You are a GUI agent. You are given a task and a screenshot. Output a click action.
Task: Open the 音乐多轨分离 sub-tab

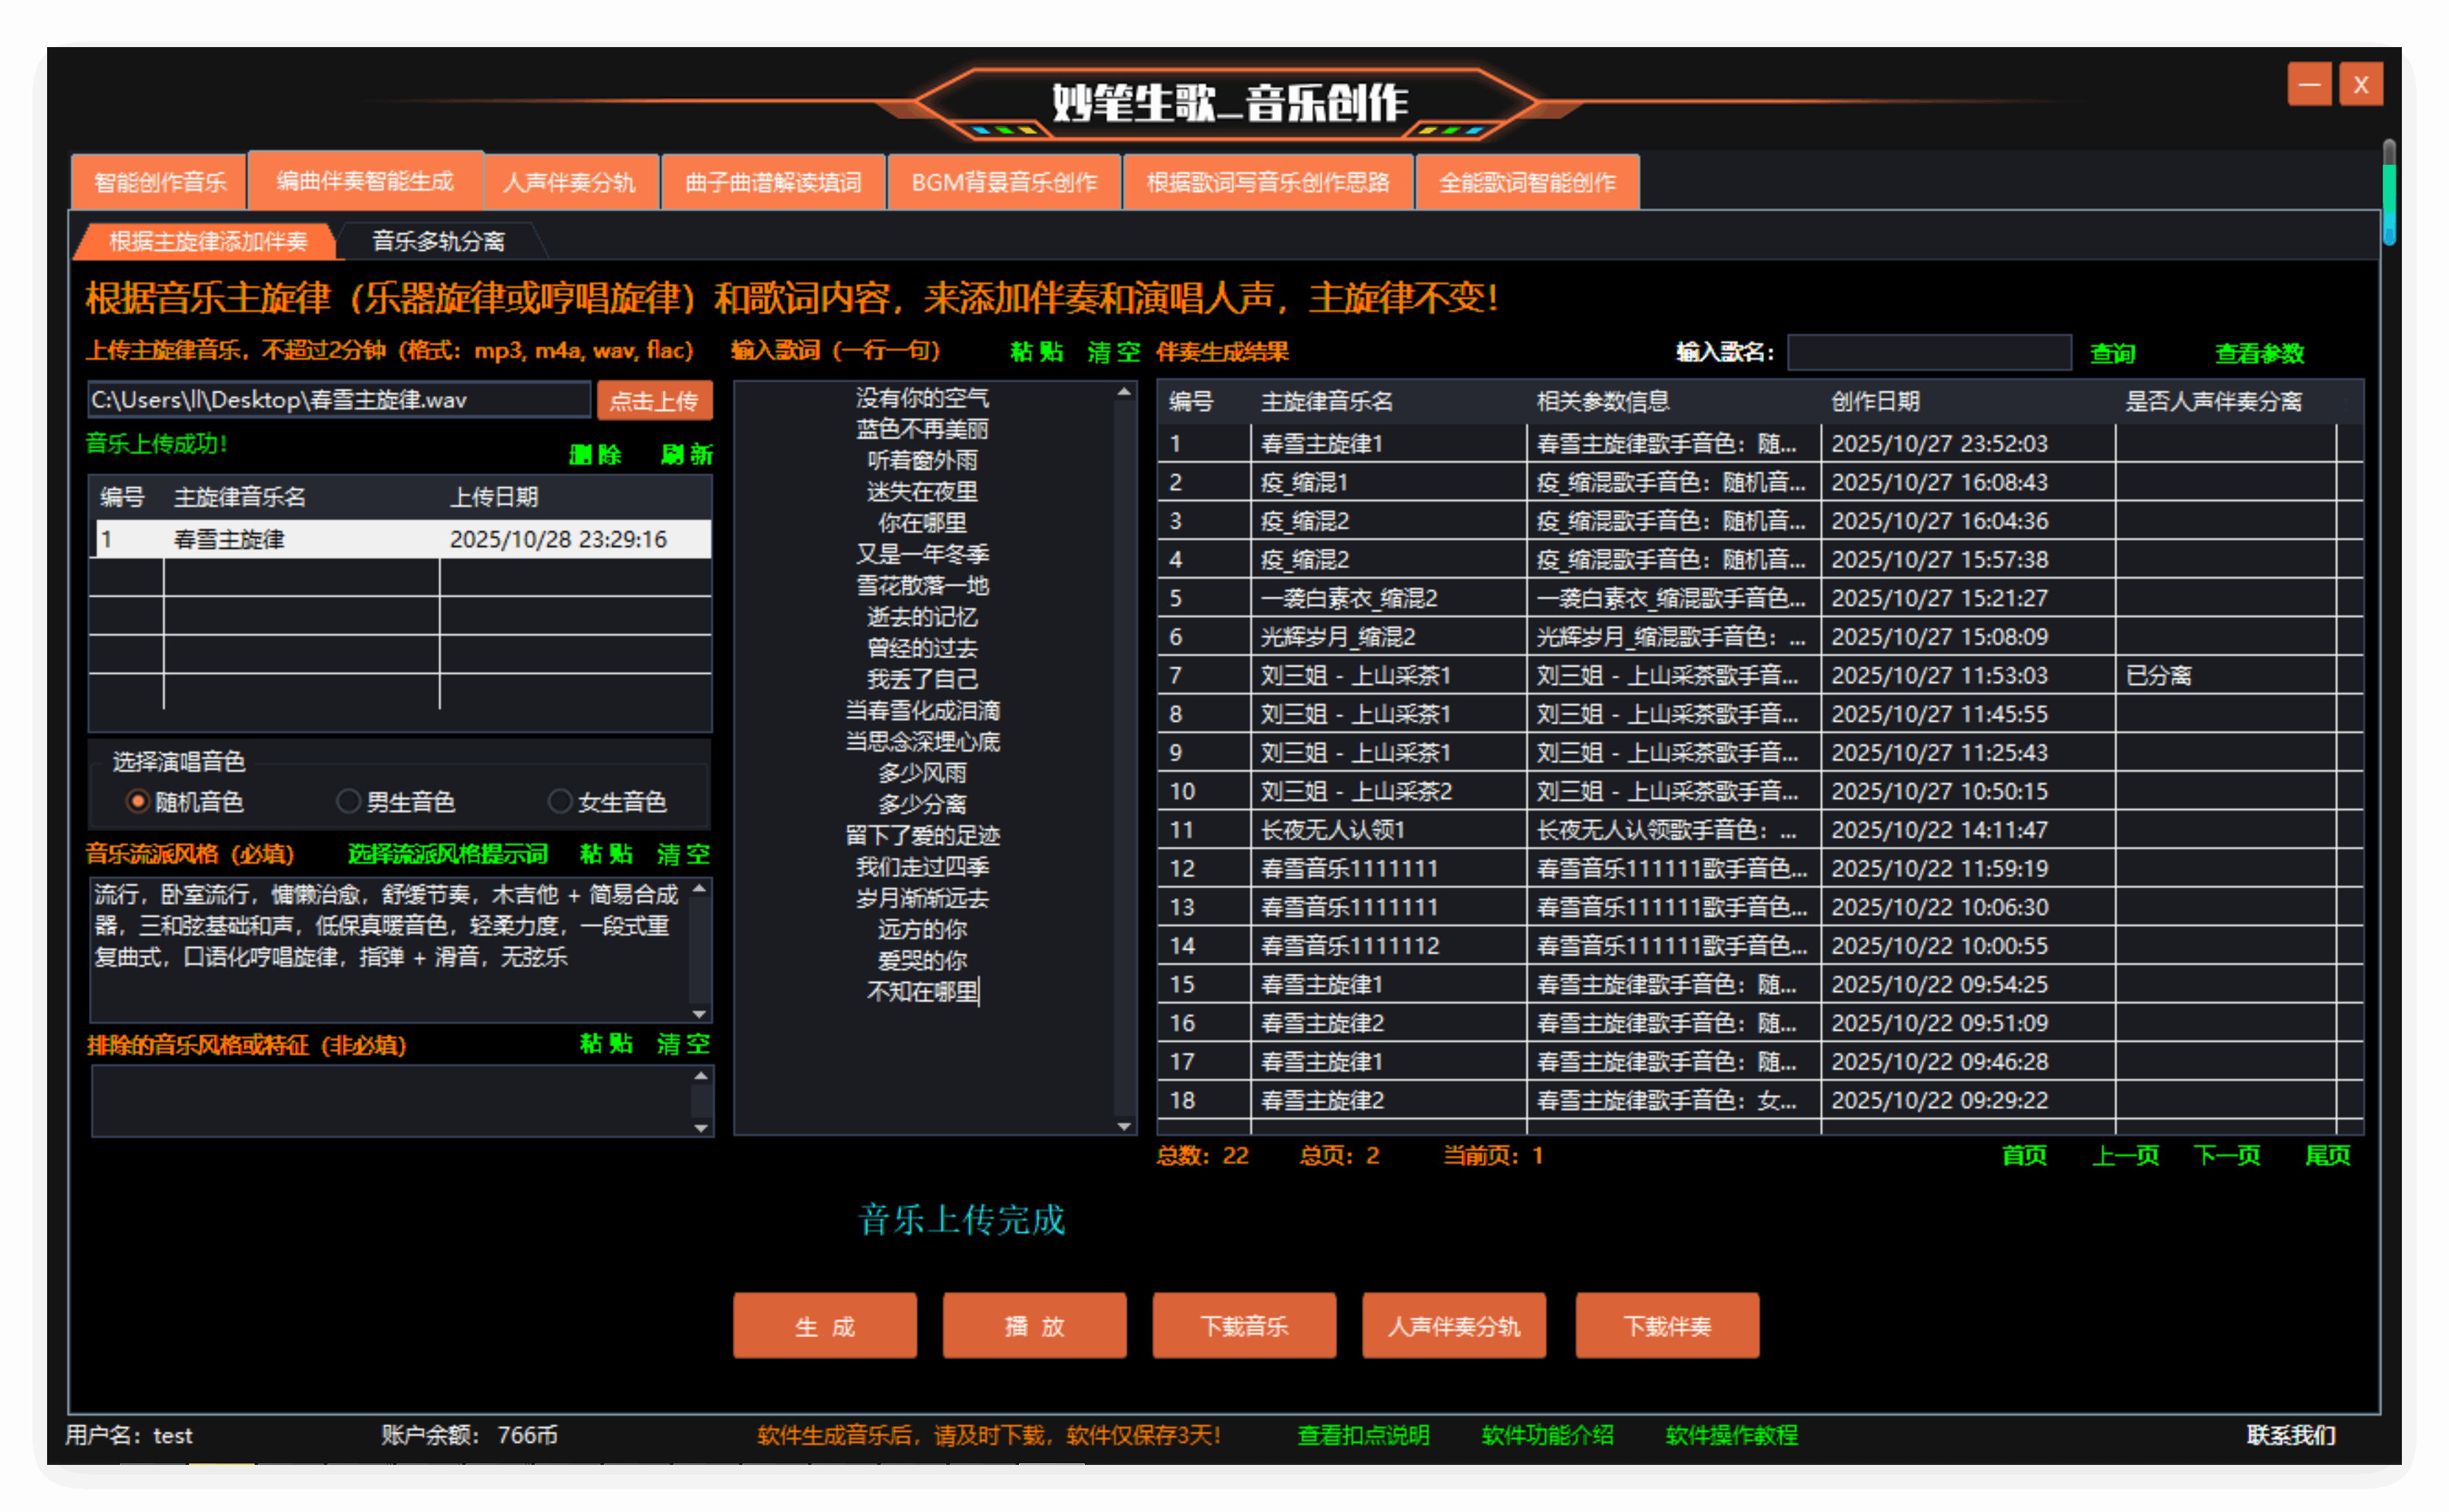[438, 241]
